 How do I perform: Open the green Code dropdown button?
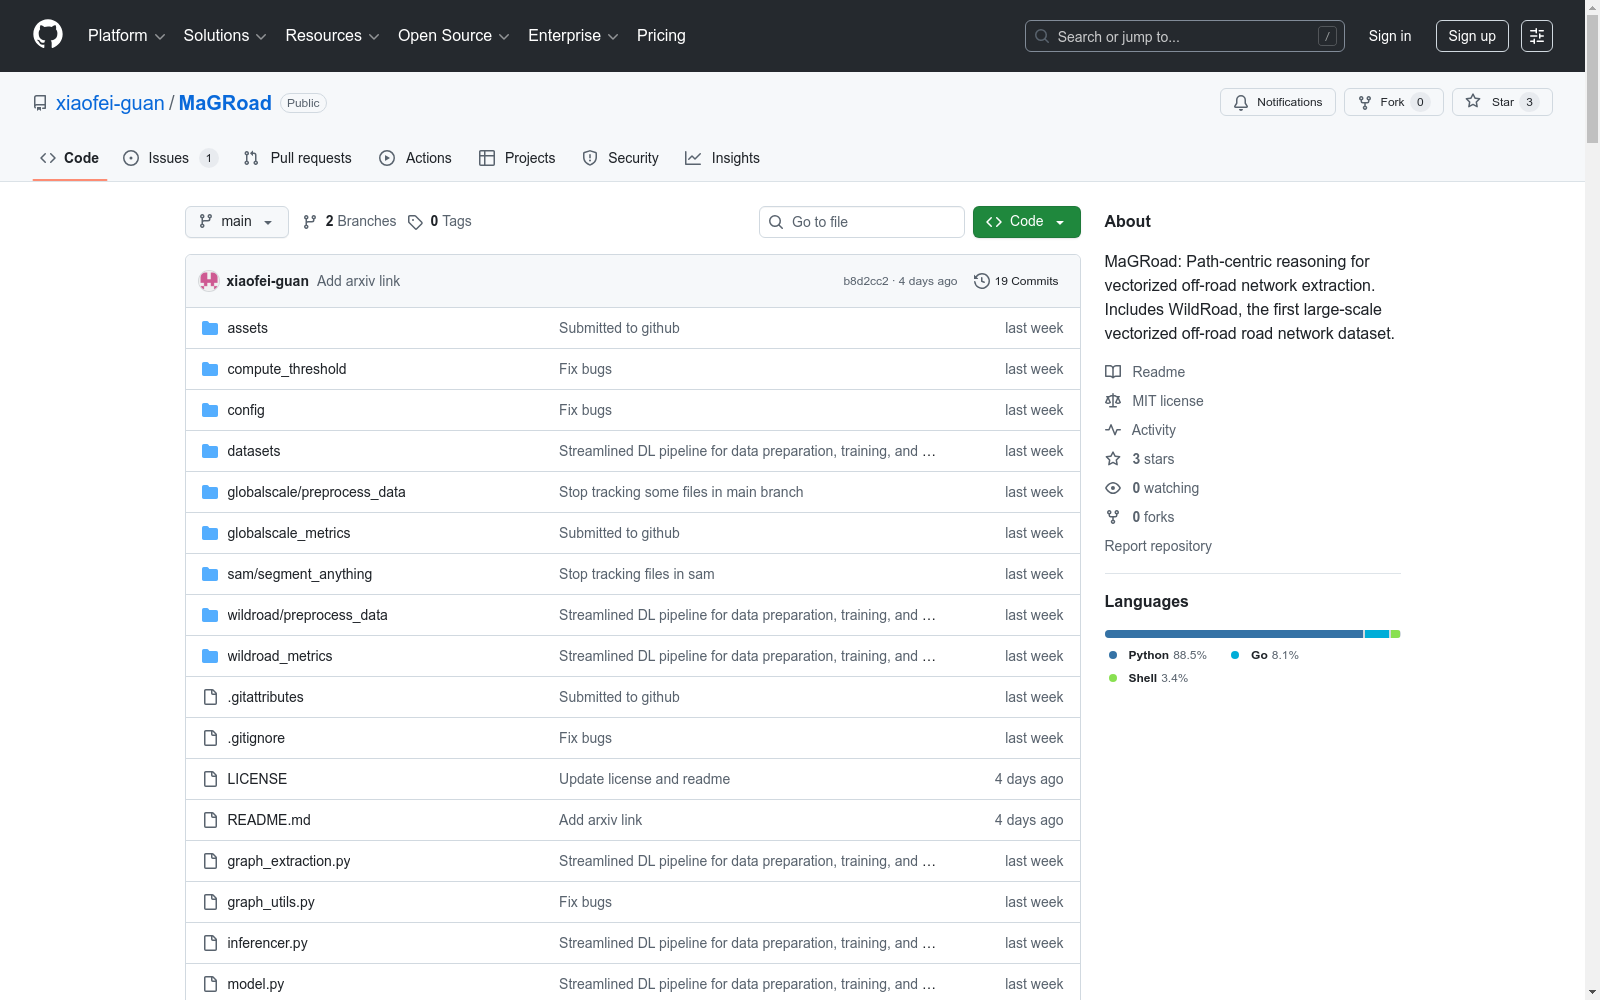point(1027,222)
